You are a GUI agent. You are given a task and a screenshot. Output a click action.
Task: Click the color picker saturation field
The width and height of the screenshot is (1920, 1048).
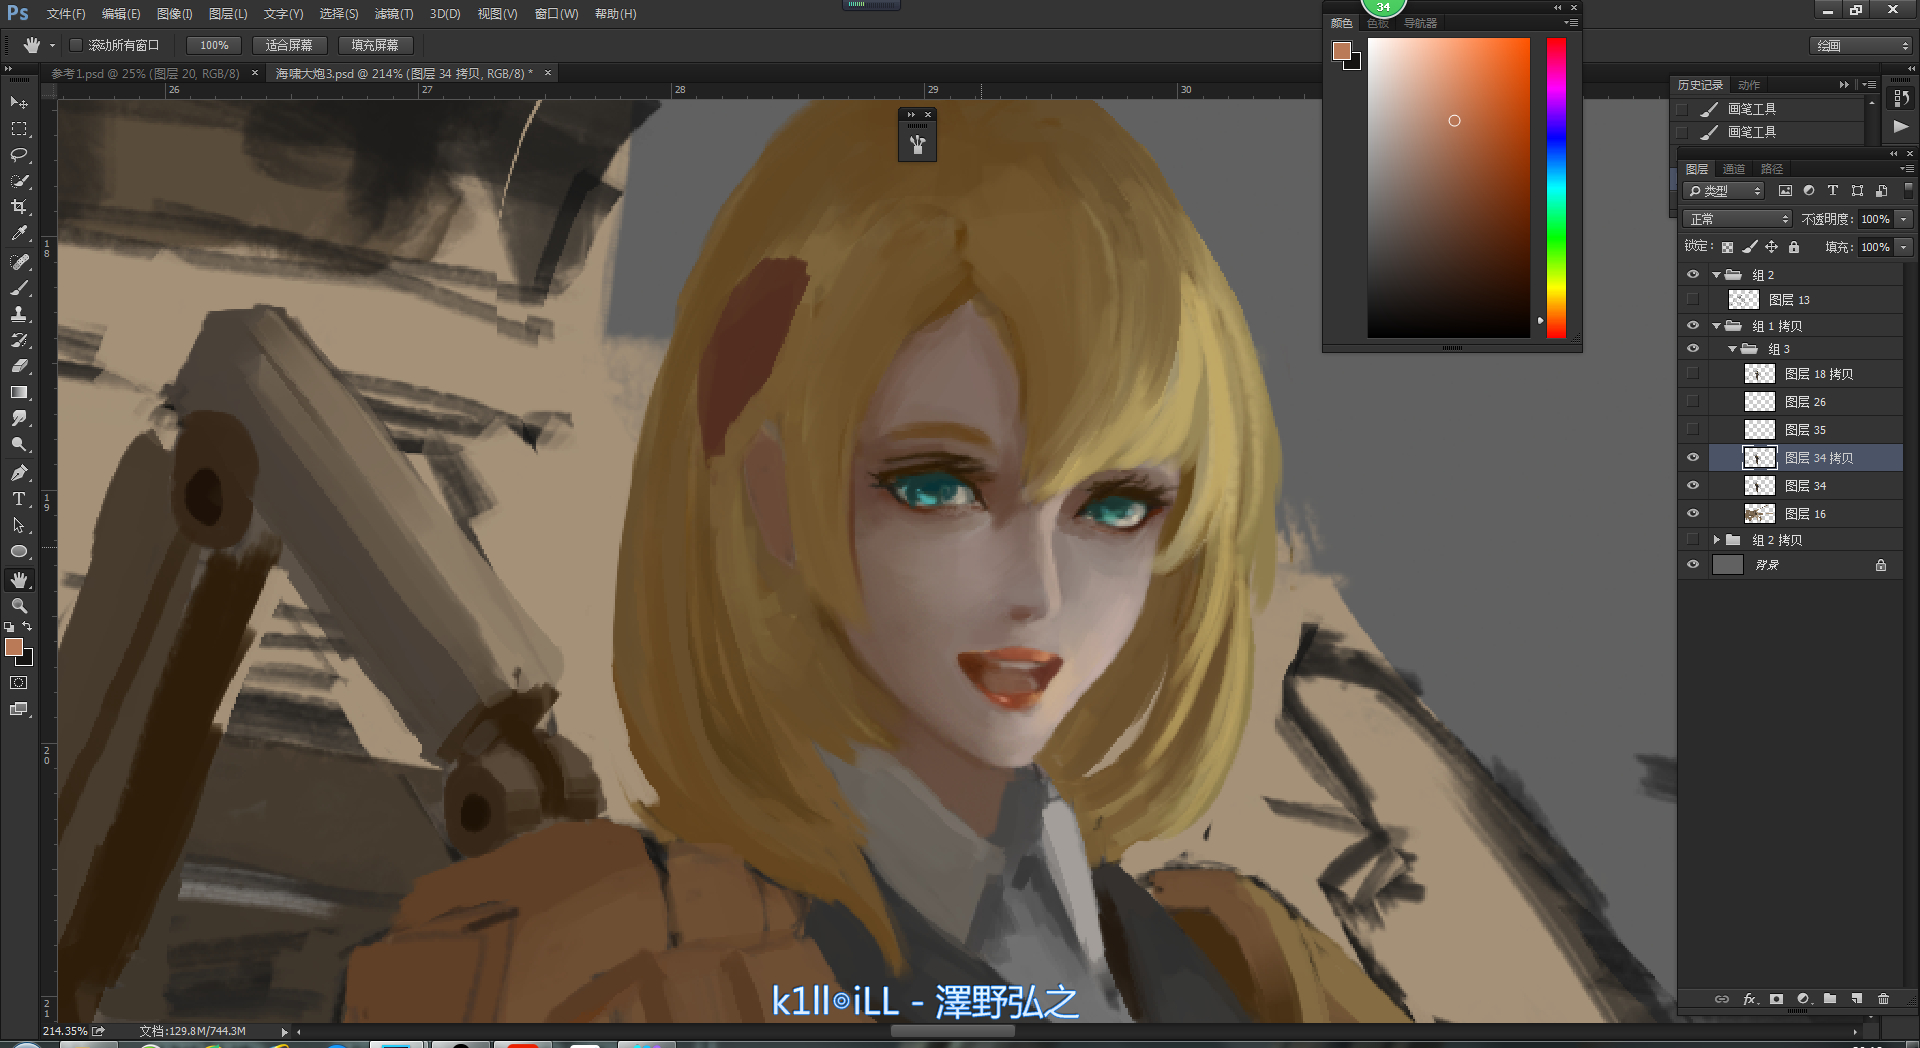coord(1449,188)
